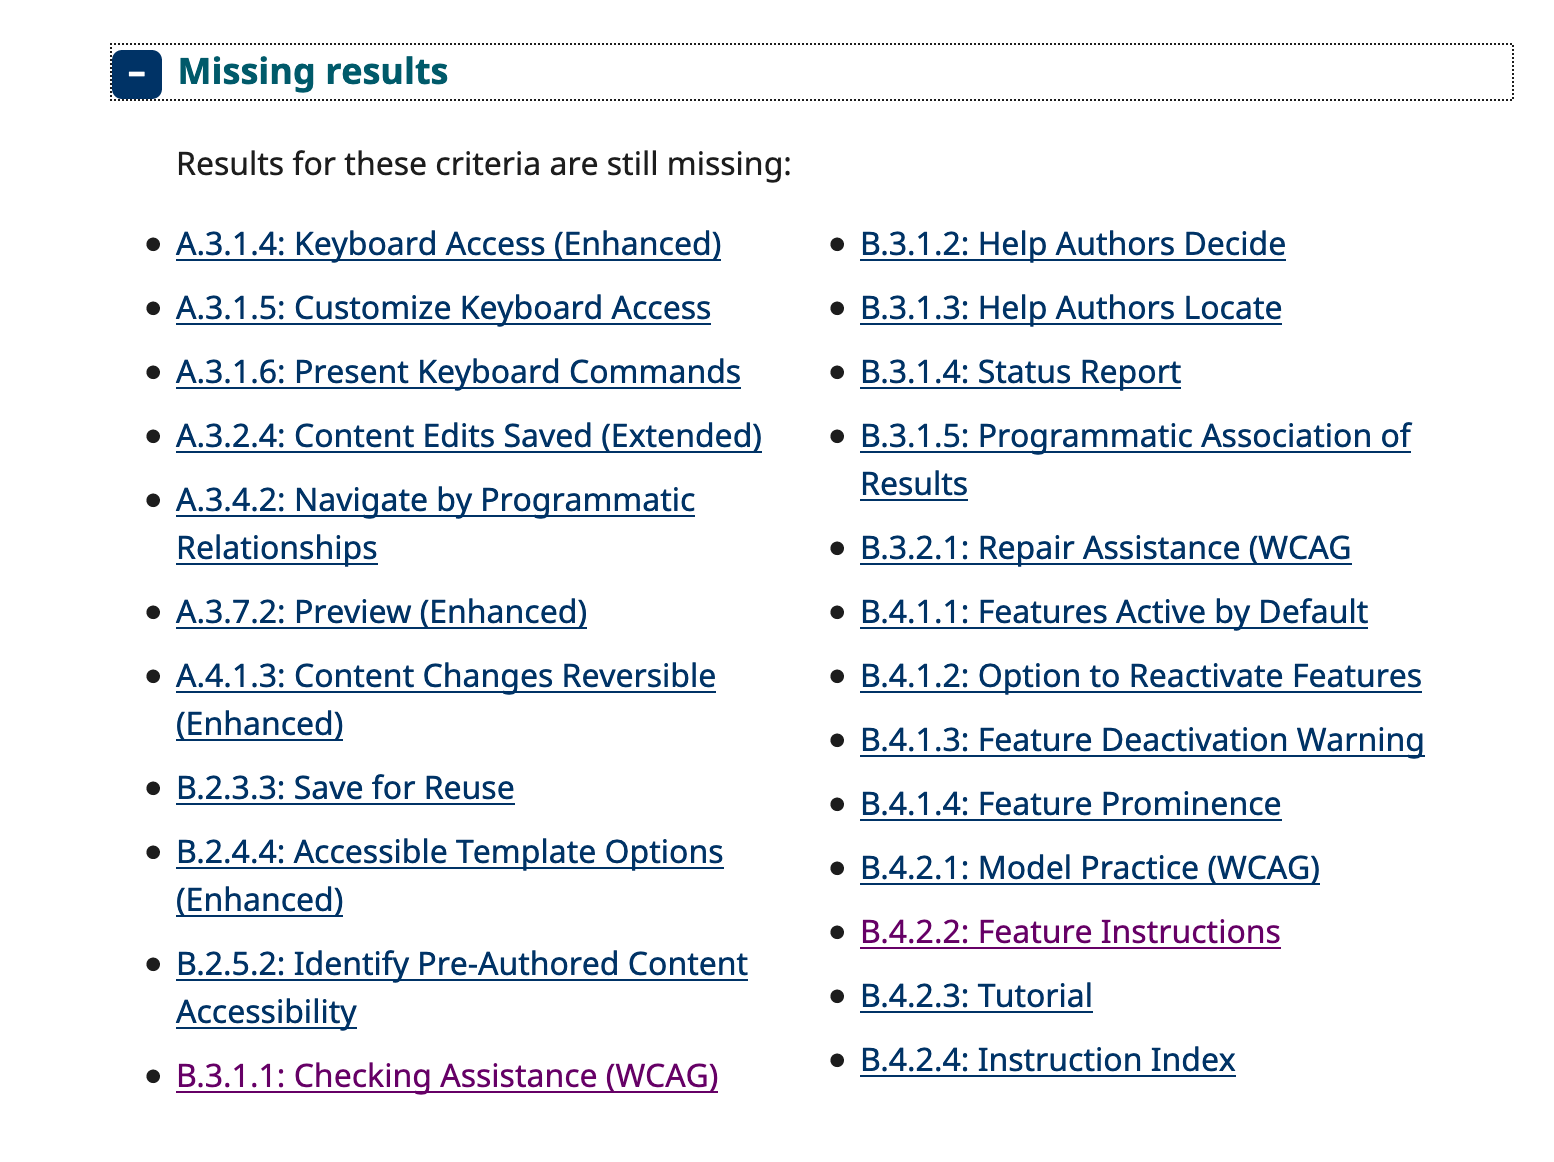This screenshot has height=1162, width=1554.
Task: Open A.3.1.5: Customize Keyboard Access
Action: [x=443, y=307]
